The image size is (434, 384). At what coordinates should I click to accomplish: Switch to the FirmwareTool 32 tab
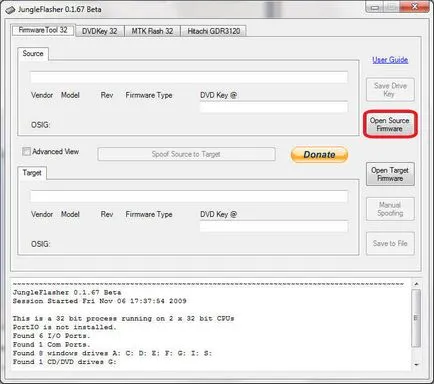(x=43, y=30)
